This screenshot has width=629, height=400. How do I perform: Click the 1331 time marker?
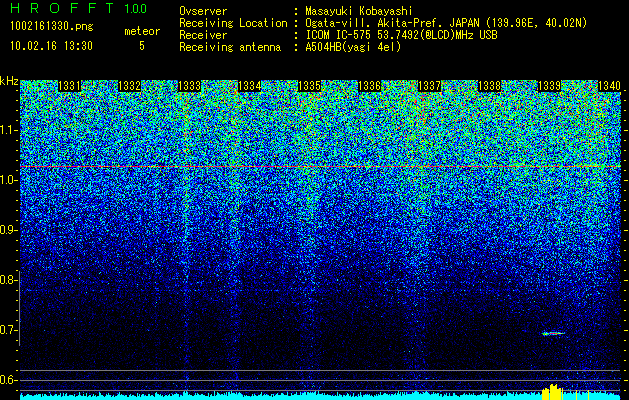click(x=69, y=86)
